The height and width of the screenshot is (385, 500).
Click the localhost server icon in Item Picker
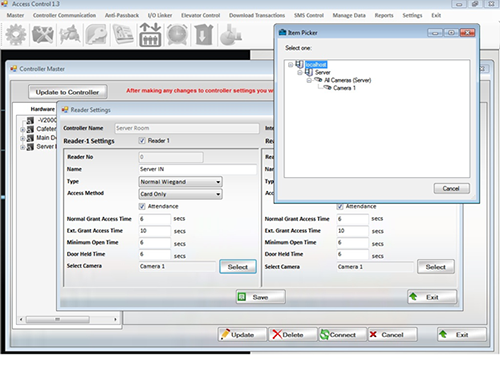[x=299, y=64]
